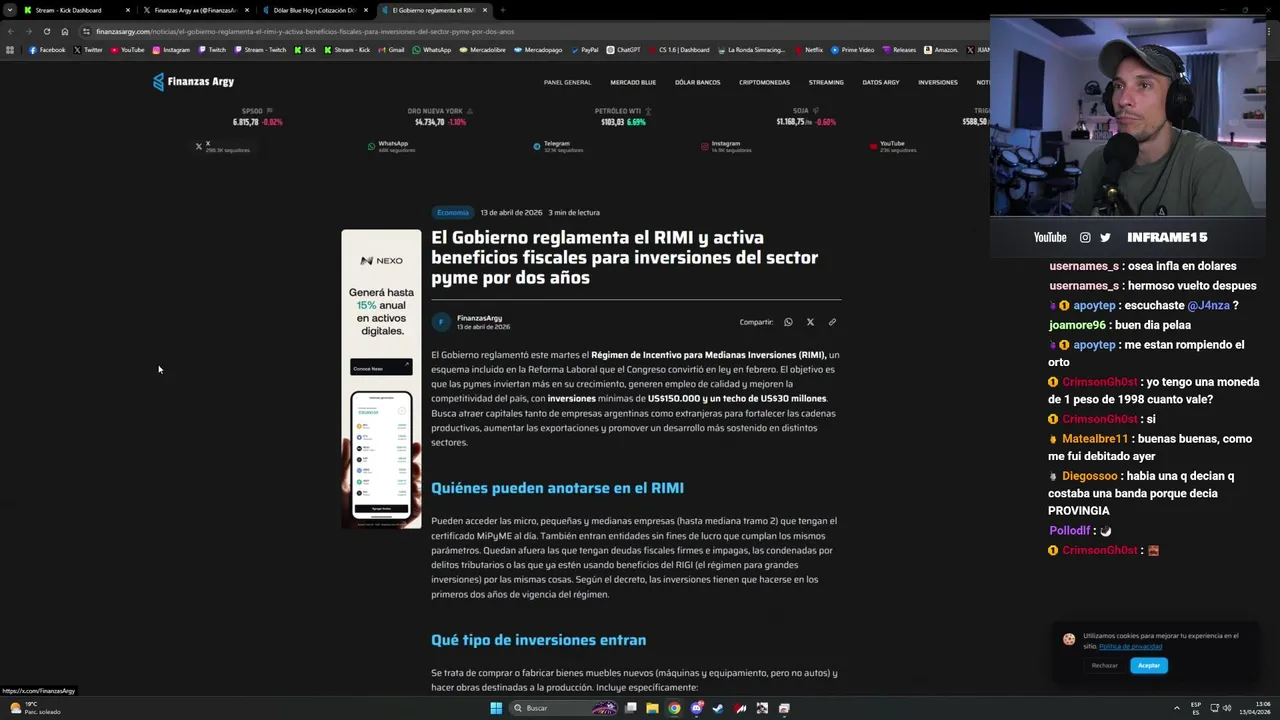The width and height of the screenshot is (1280, 720).
Task: Open the browser tab search dropdown
Action: [x=10, y=10]
